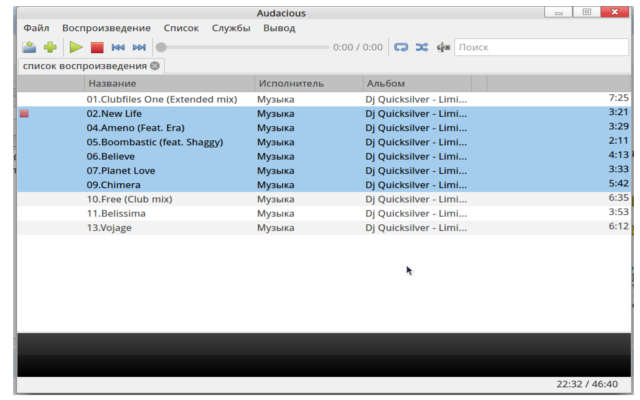Toggle shuffle mode
This screenshot has height=400, width=640.
pos(422,47)
